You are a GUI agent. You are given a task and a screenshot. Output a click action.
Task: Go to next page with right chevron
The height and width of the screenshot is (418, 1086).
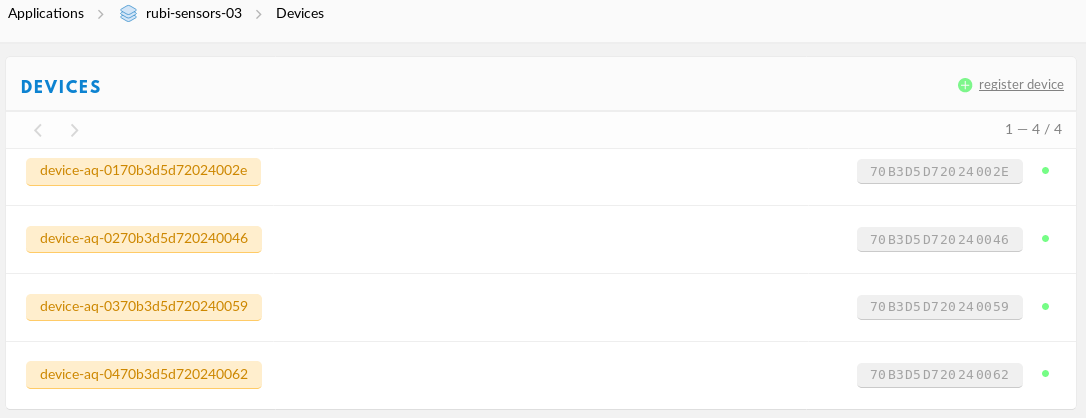click(x=75, y=130)
